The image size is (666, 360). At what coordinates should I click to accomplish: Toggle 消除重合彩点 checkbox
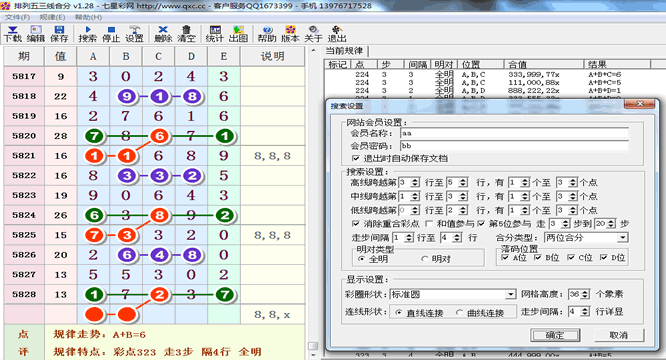pyautogui.click(x=356, y=224)
